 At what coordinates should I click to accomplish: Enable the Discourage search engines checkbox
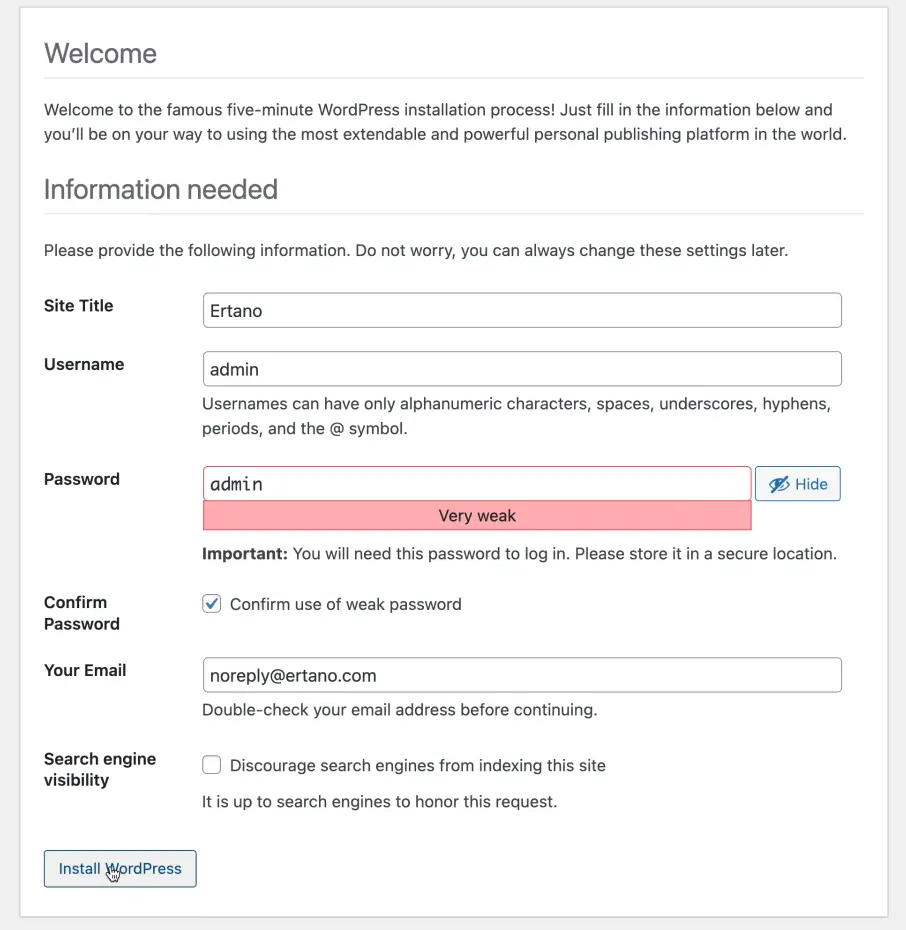pyautogui.click(x=212, y=766)
